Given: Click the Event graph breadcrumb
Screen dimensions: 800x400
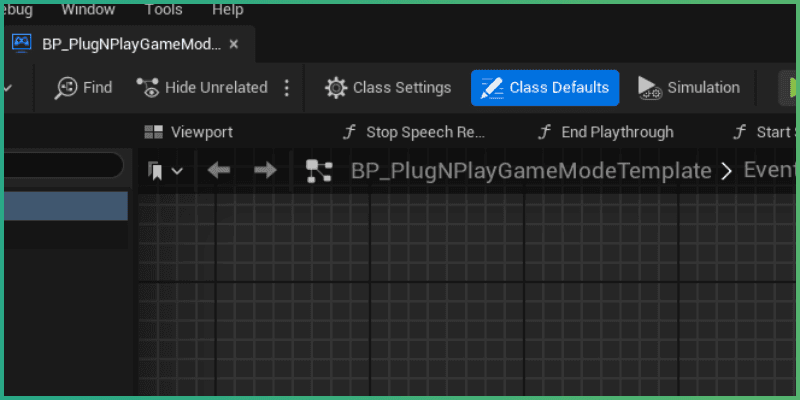Looking at the screenshot, I should tap(769, 170).
